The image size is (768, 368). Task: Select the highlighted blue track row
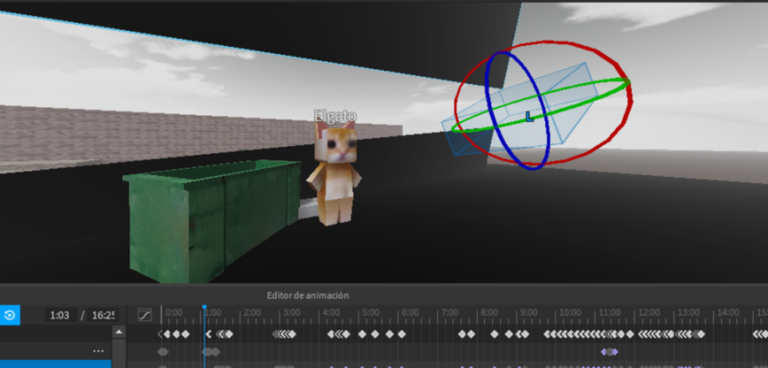pos(55,364)
